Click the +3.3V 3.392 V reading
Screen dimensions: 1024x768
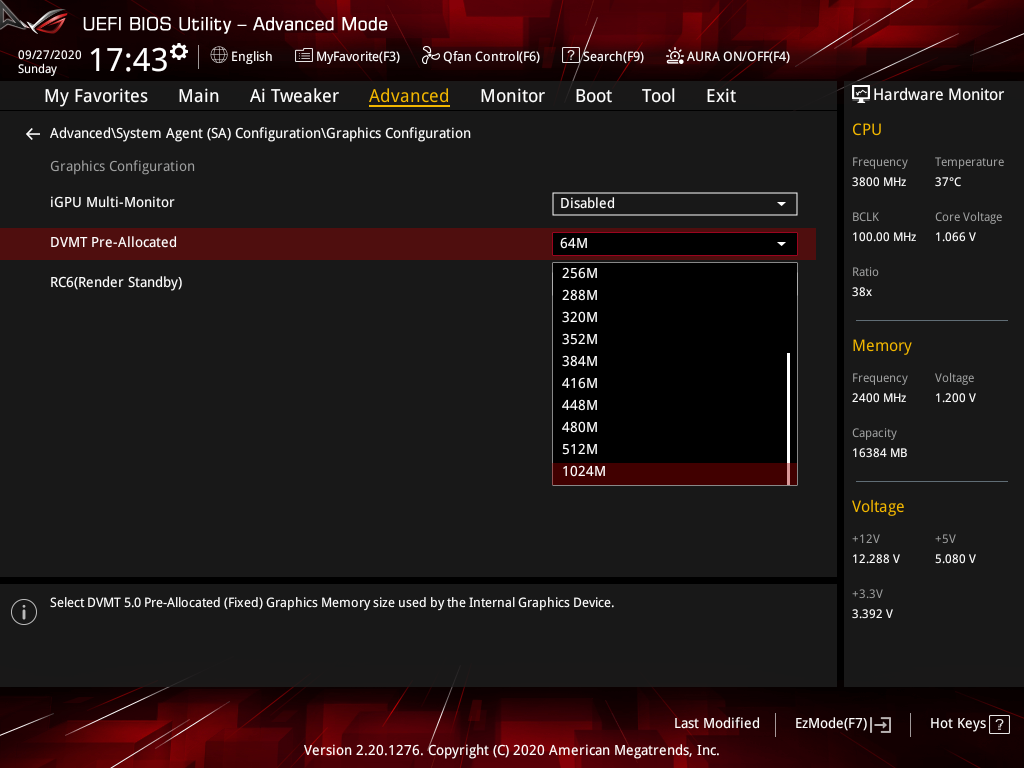pos(872,615)
